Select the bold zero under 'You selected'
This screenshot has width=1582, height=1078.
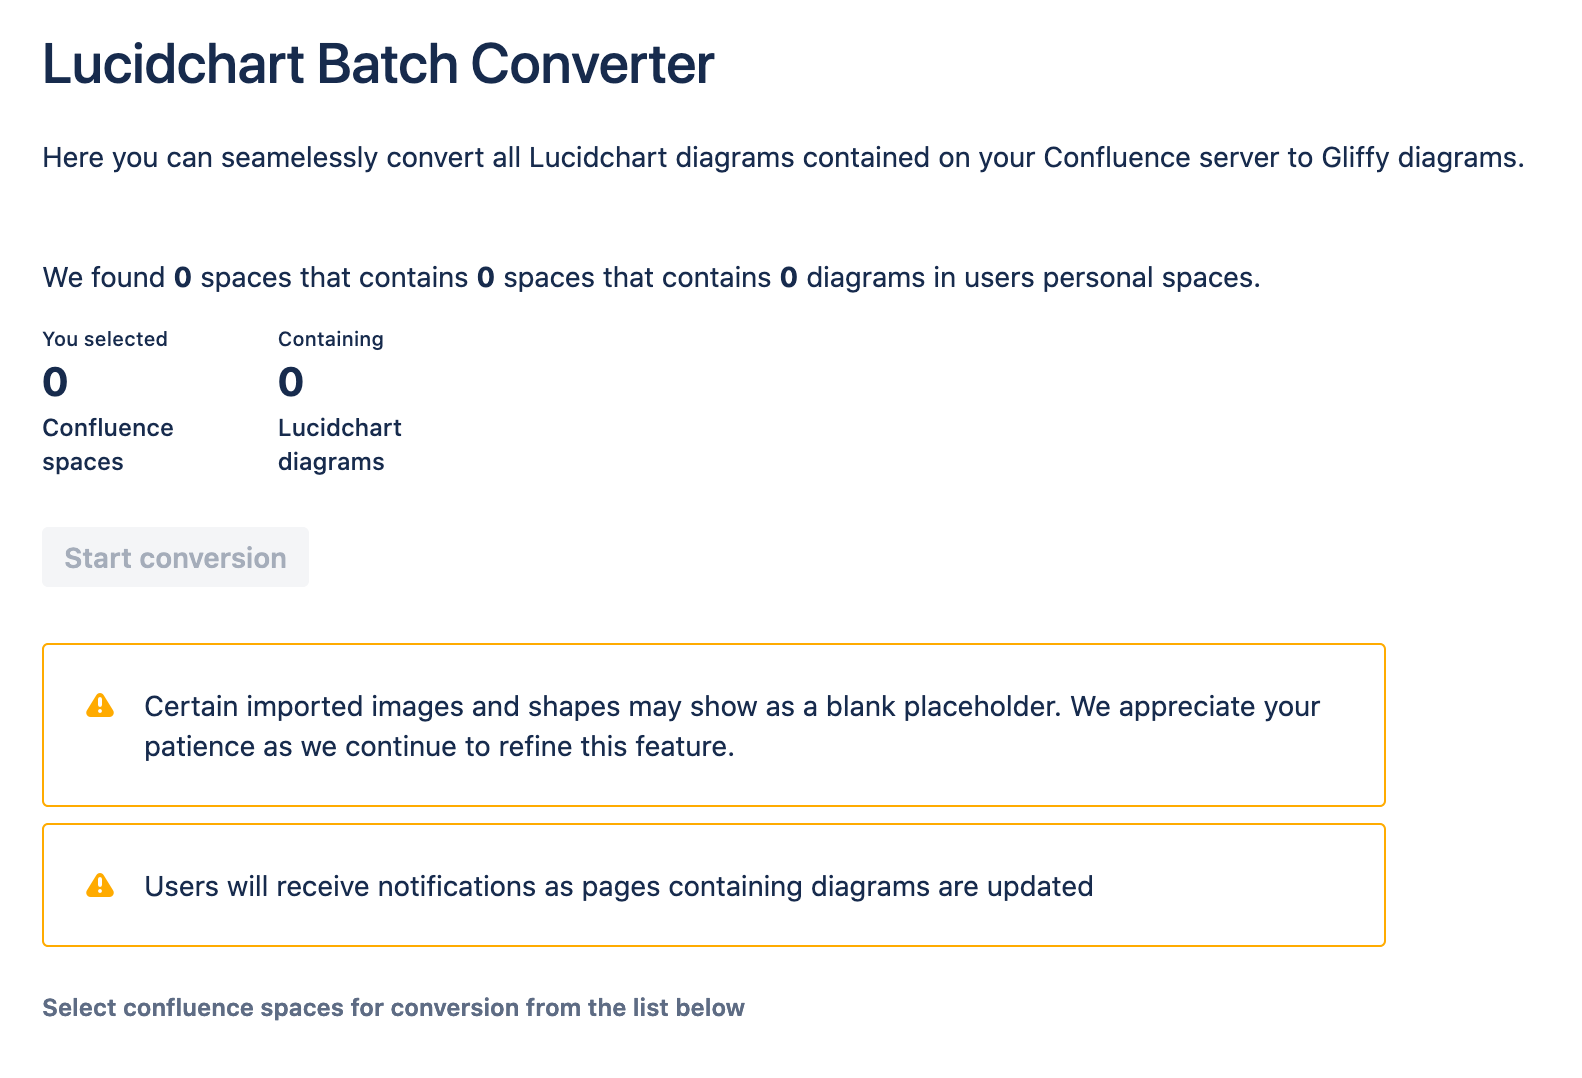55,382
